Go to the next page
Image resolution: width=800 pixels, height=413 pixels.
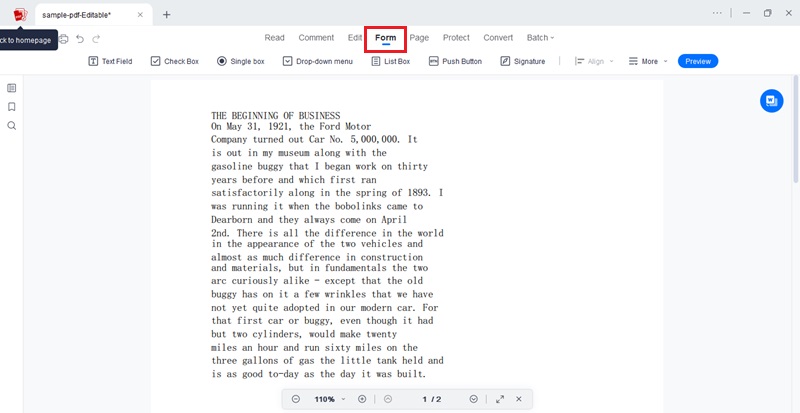(x=473, y=399)
